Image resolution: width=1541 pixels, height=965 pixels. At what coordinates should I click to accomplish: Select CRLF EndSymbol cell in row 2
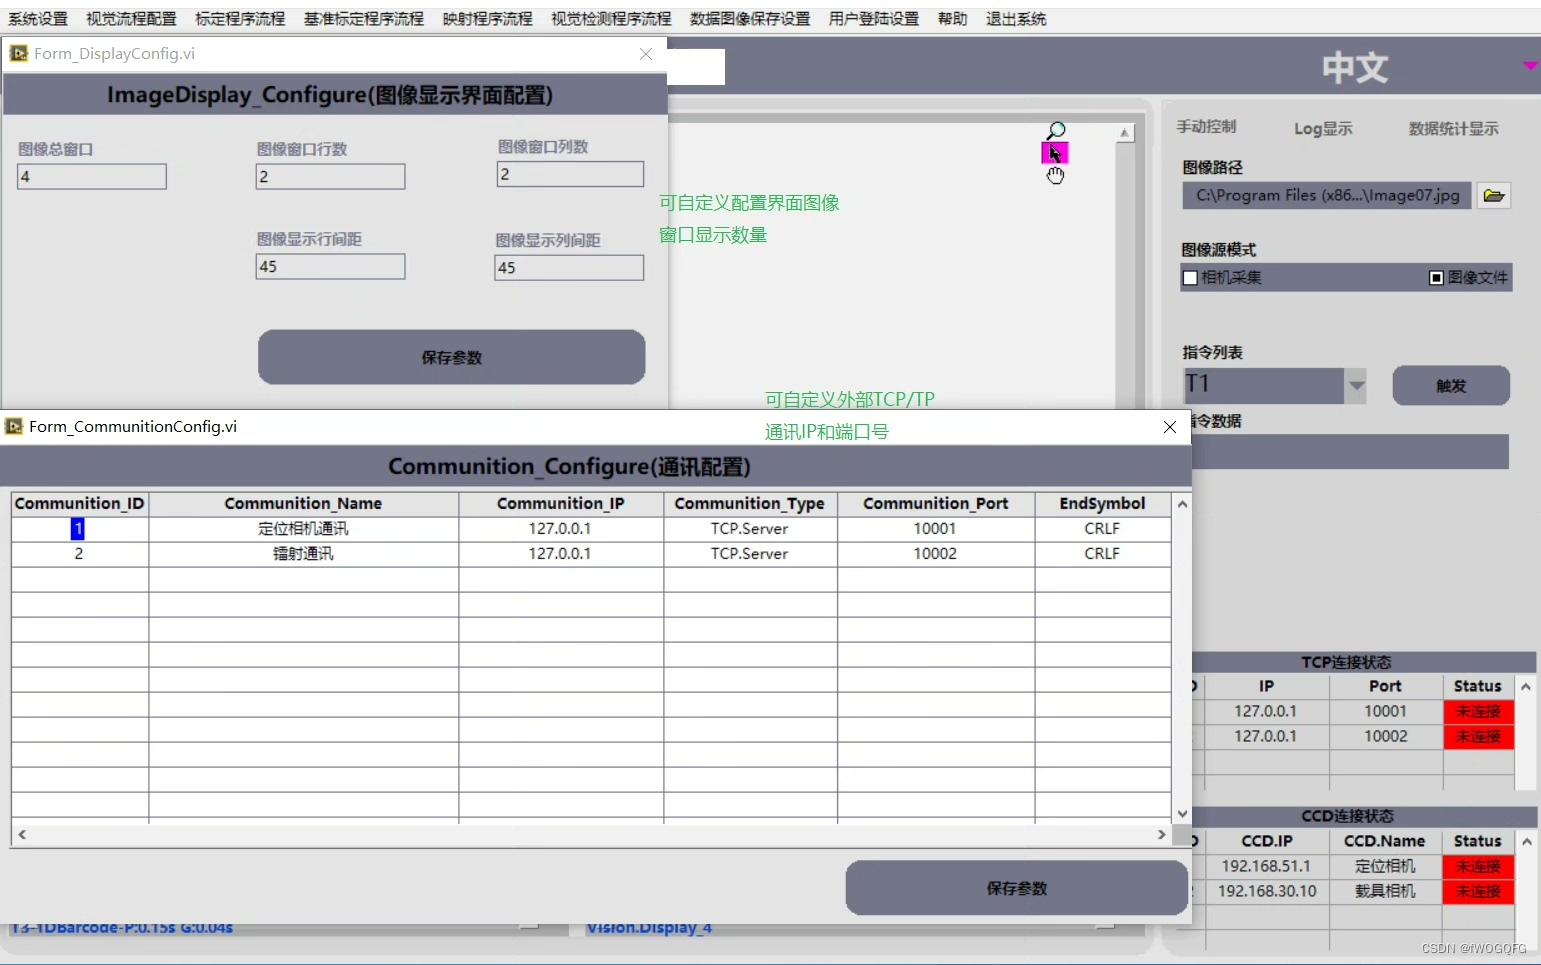(1102, 553)
